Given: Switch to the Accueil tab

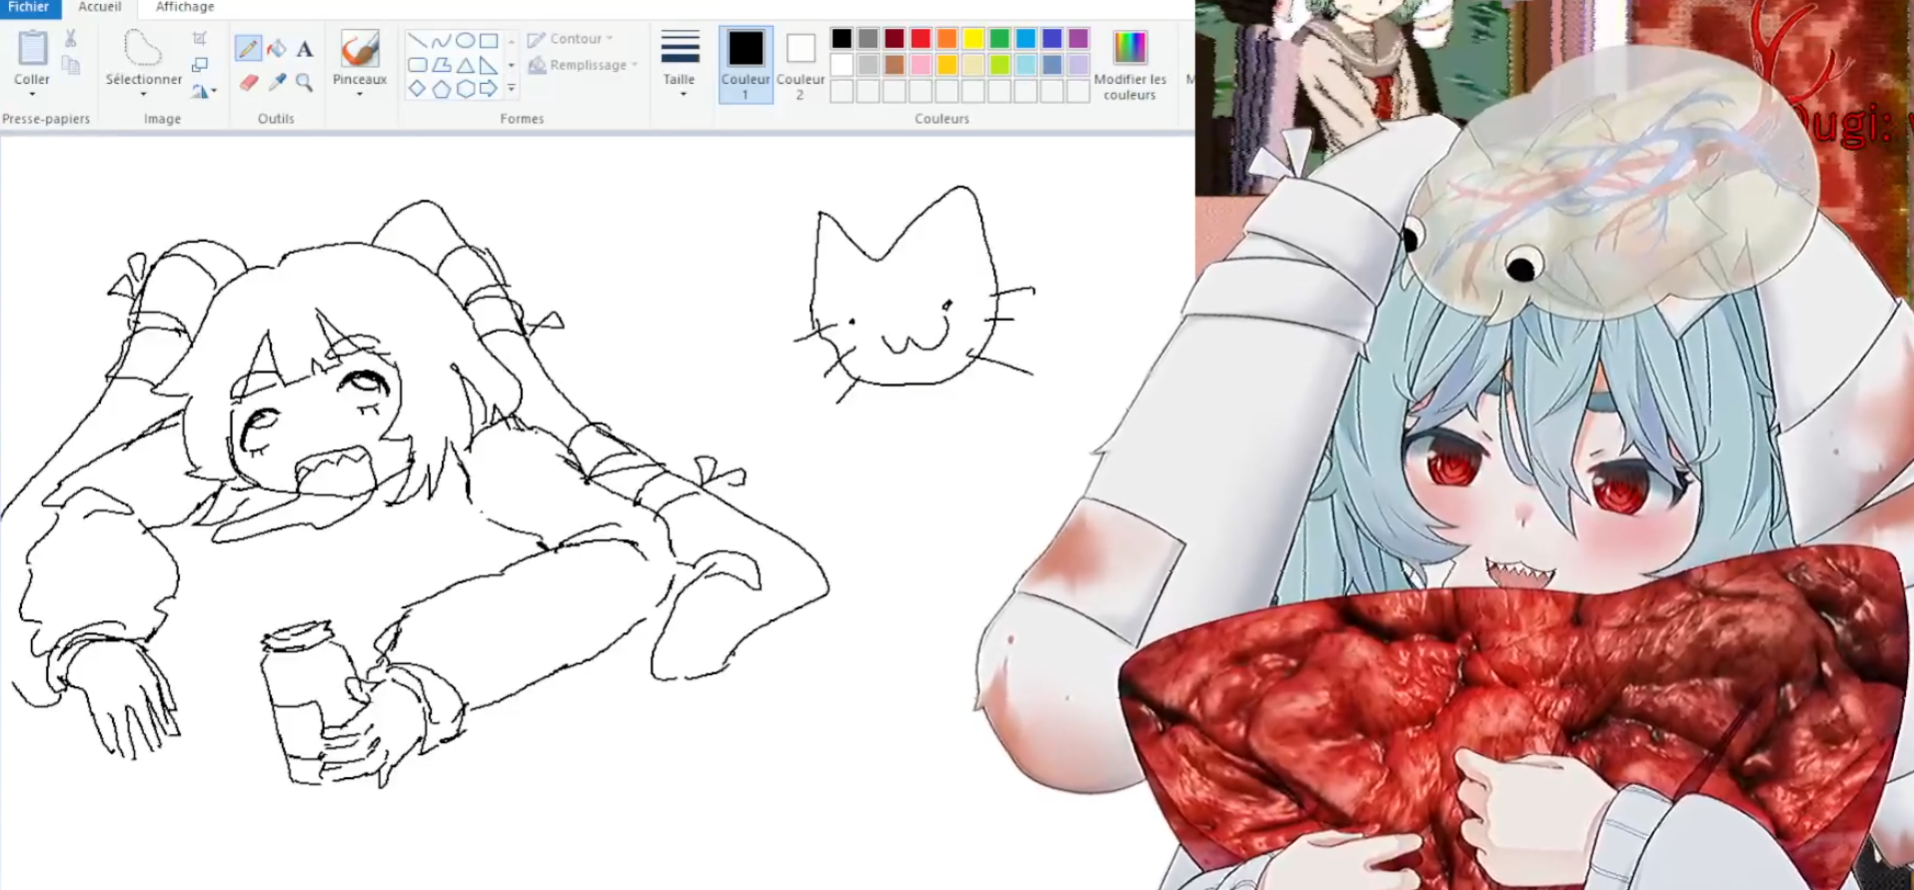Looking at the screenshot, I should coord(100,7).
